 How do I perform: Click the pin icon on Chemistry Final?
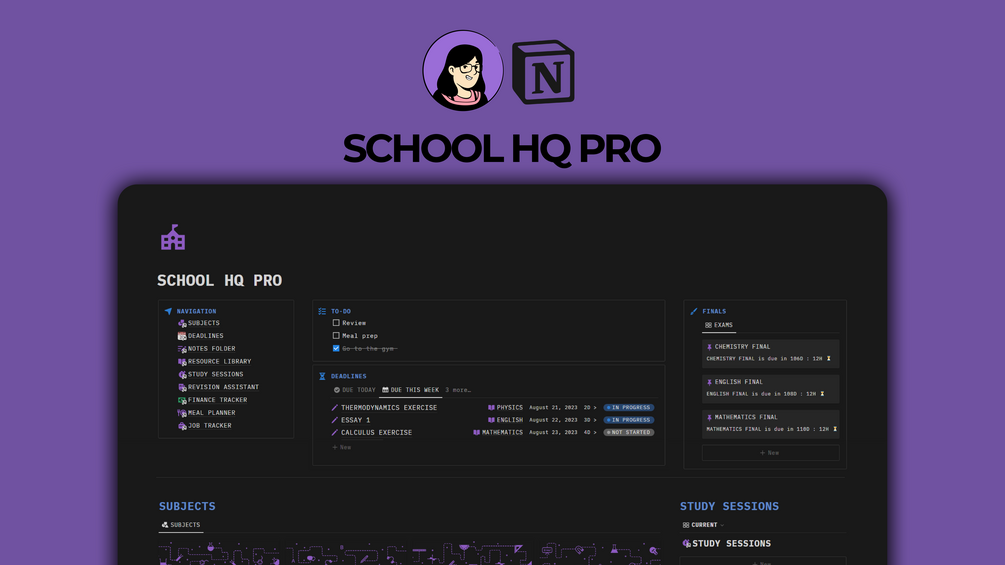[x=709, y=347]
